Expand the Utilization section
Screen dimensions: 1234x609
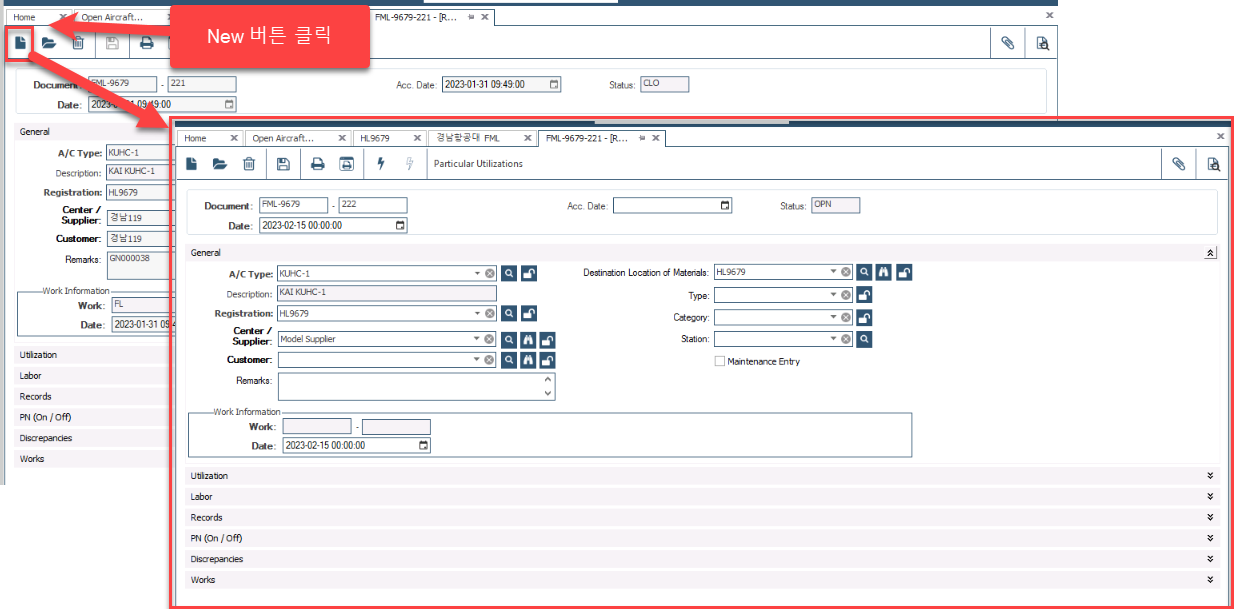1210,476
